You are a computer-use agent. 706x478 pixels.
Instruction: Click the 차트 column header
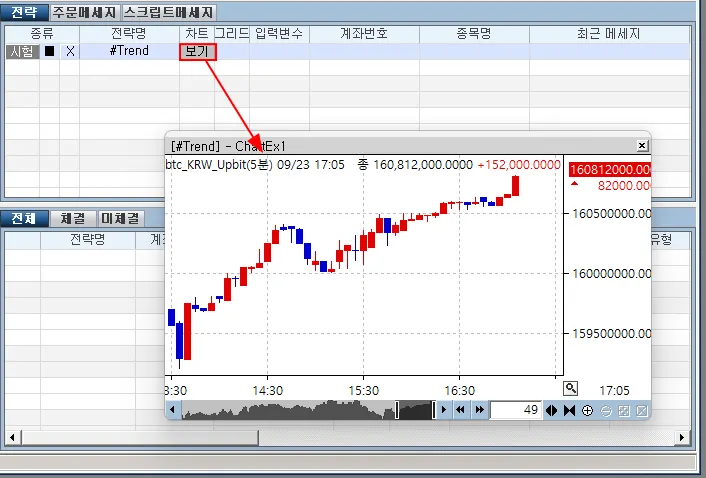(197, 34)
